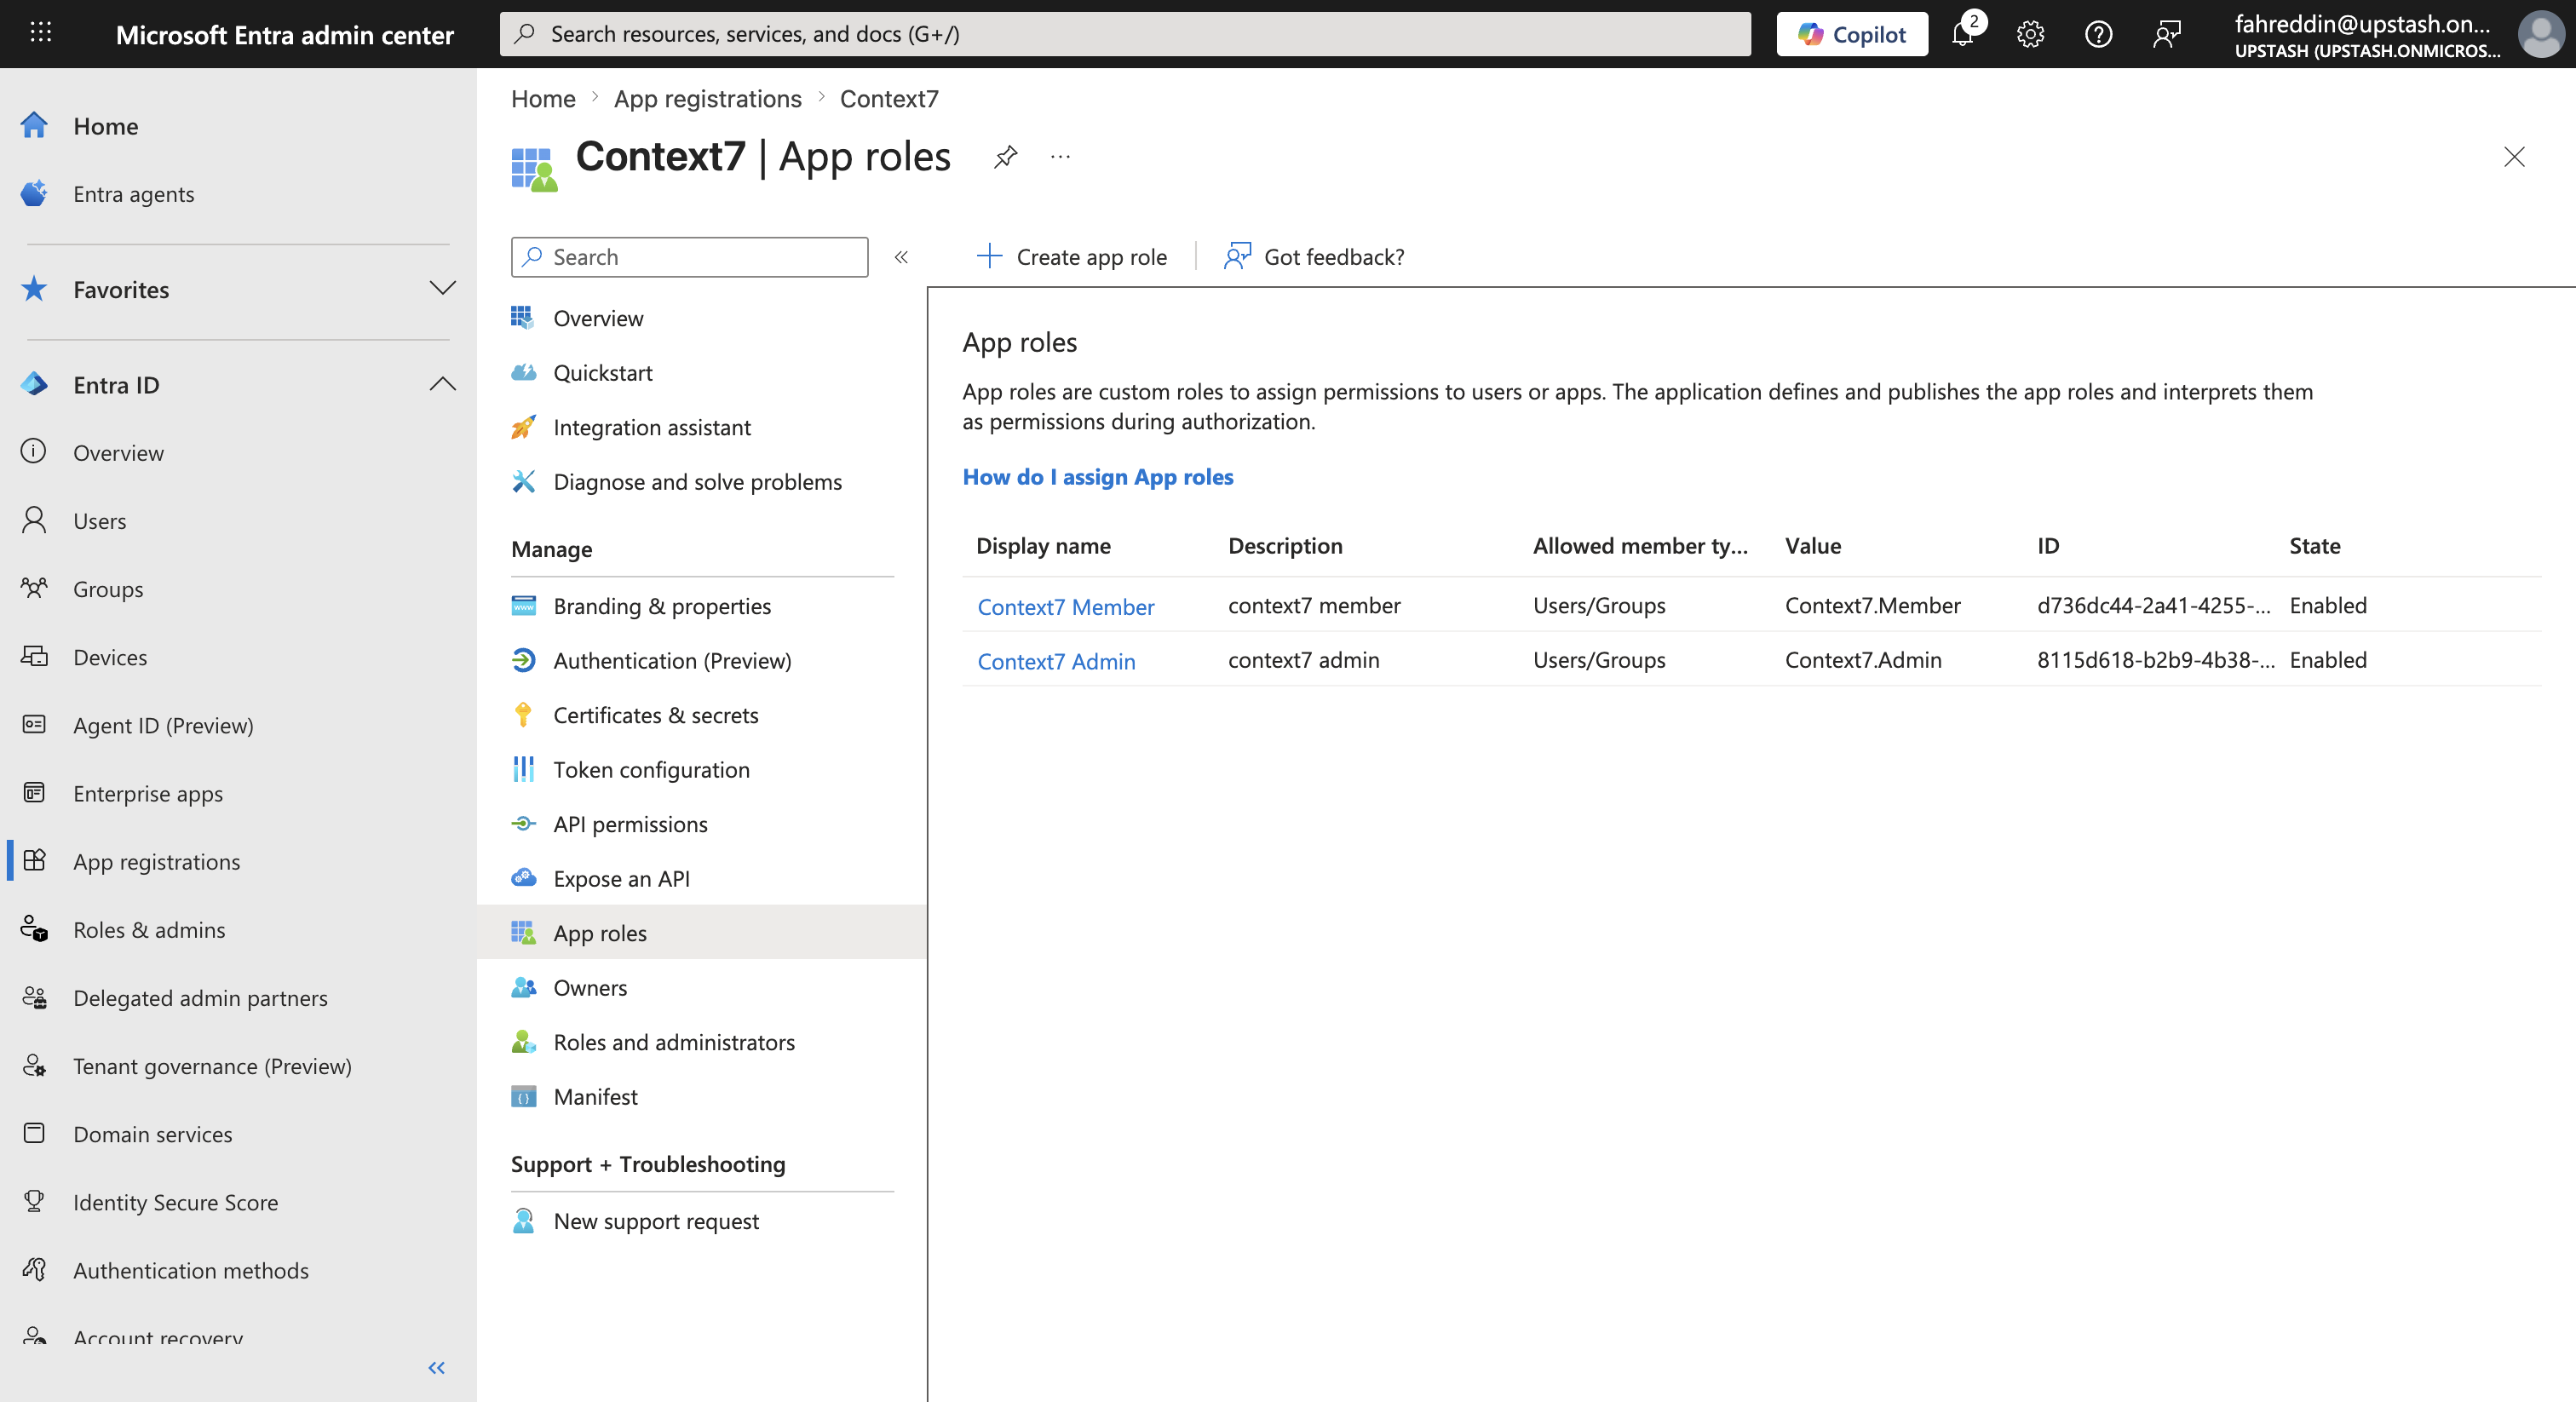Screen dimensions: 2576x1402
Task: Click Diagnose and solve problems icon
Action: pyautogui.click(x=523, y=482)
